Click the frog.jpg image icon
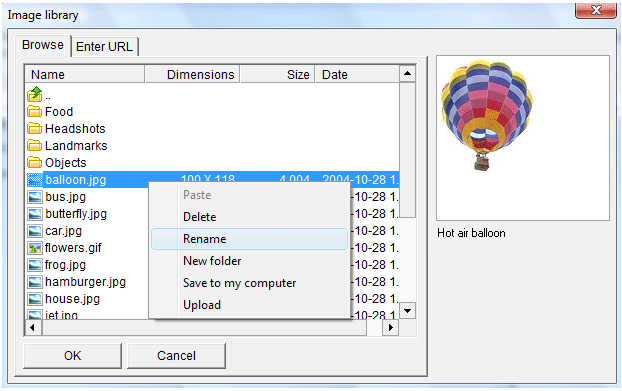The image size is (622, 391). [35, 265]
